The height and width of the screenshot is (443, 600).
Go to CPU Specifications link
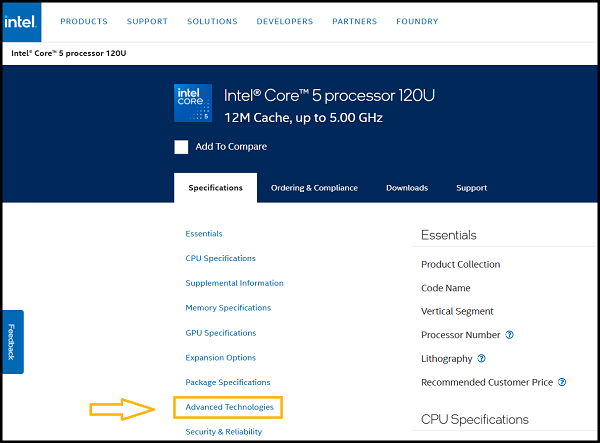220,258
